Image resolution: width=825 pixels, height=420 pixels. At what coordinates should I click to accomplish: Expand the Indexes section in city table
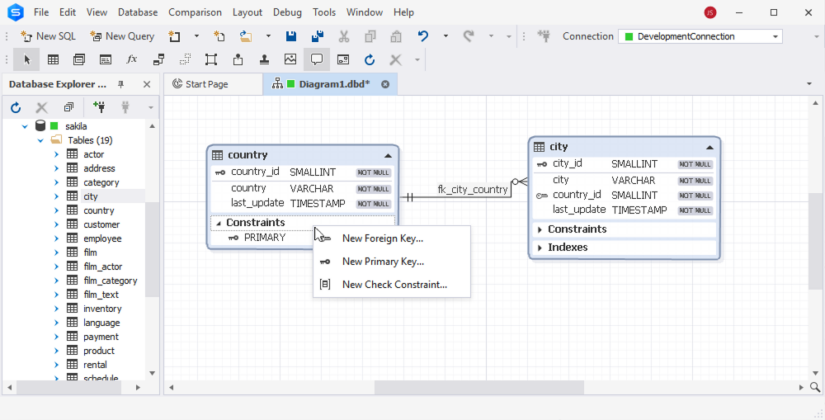[x=540, y=247]
